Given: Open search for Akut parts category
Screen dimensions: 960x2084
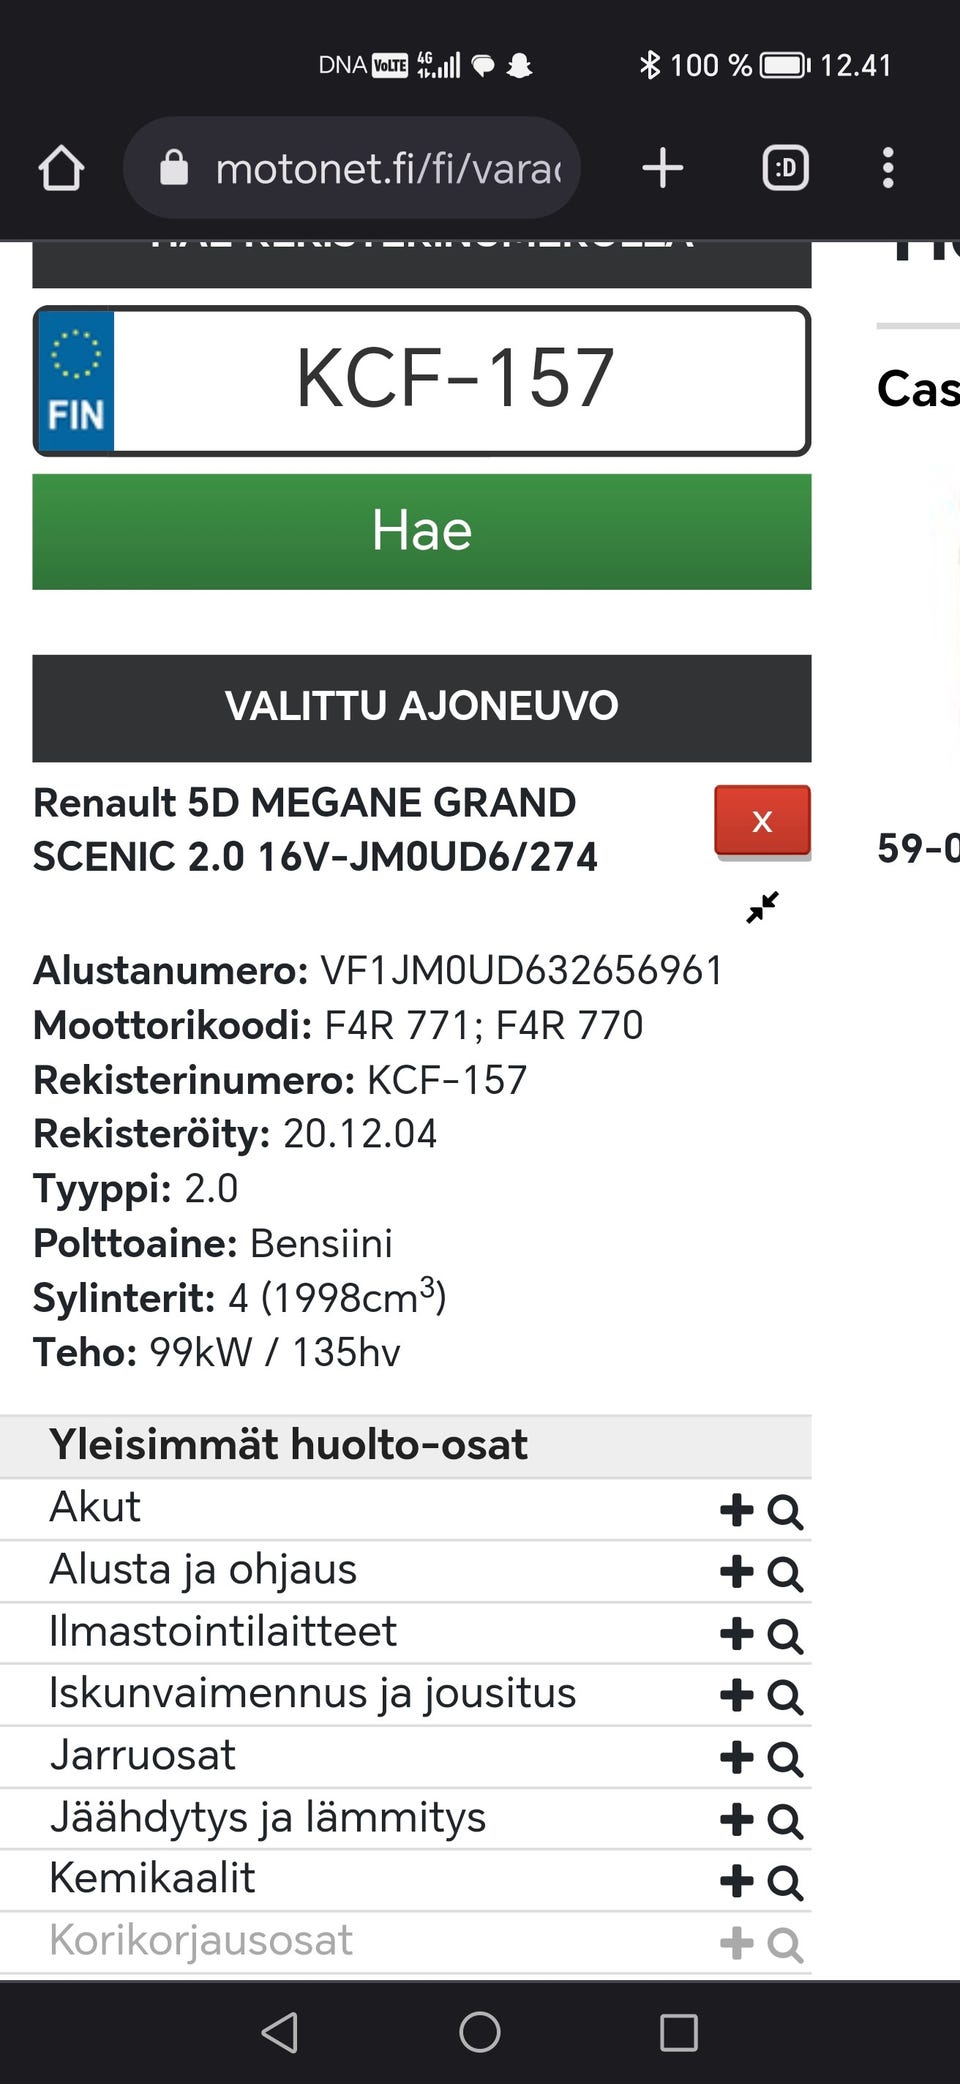Looking at the screenshot, I should point(786,1512).
